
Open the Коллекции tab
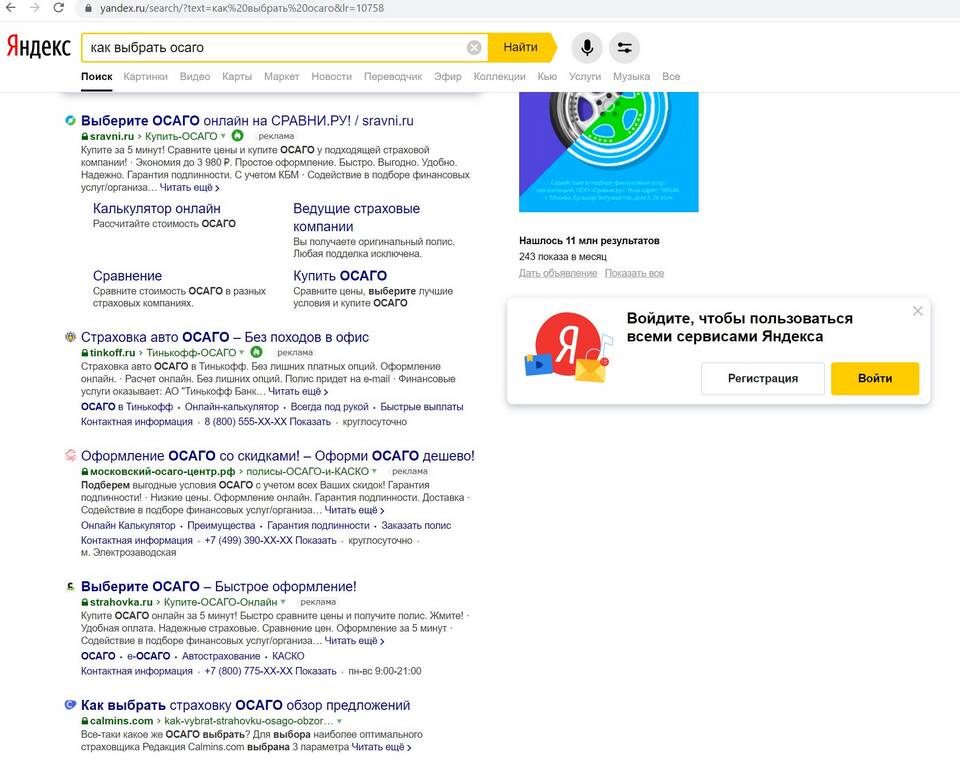tap(500, 77)
